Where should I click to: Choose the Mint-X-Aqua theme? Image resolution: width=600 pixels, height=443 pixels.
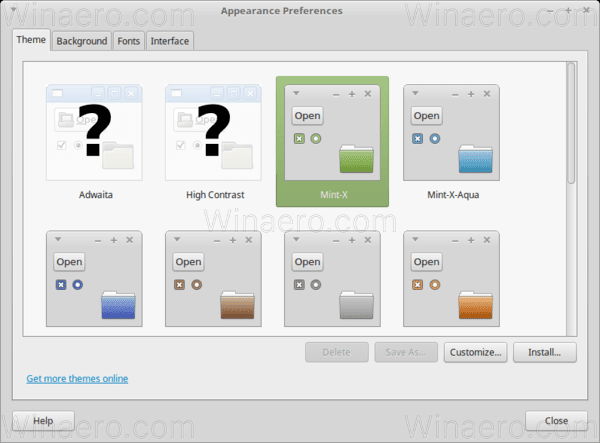451,132
